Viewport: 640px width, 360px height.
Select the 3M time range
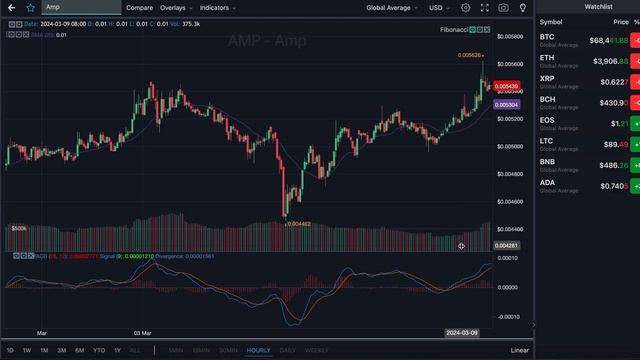pos(62,350)
